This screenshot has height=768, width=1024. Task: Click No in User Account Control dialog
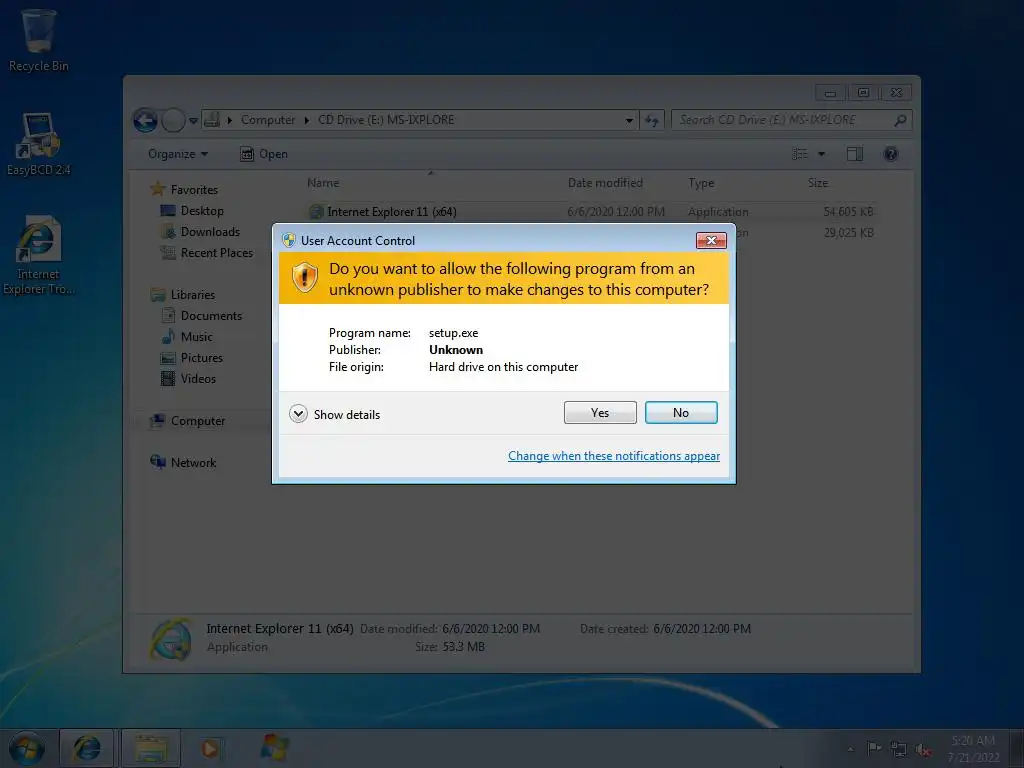pyautogui.click(x=681, y=413)
